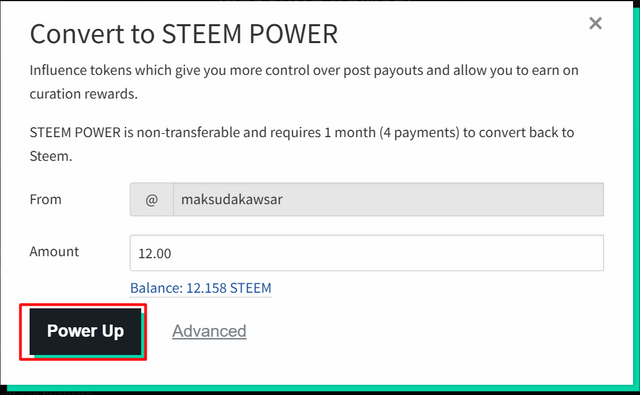640x395 pixels.
Task: Click the word 'Steem.' ending the paragraph
Action: (x=51, y=156)
